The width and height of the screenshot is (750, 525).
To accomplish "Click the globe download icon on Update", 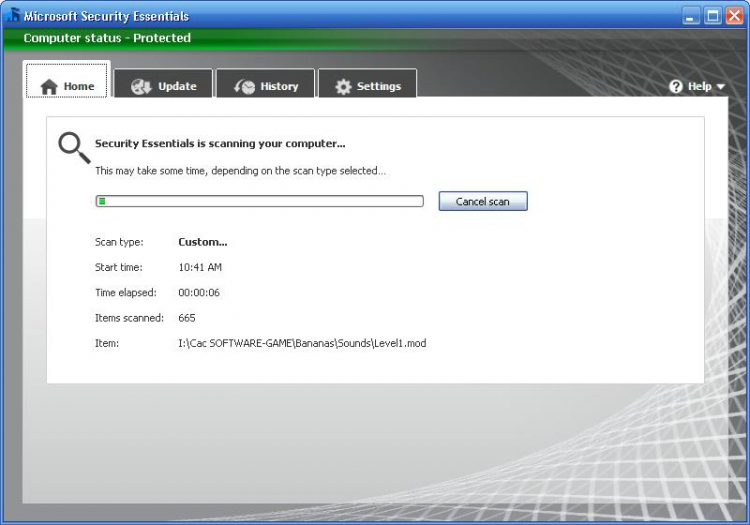I will (x=141, y=87).
